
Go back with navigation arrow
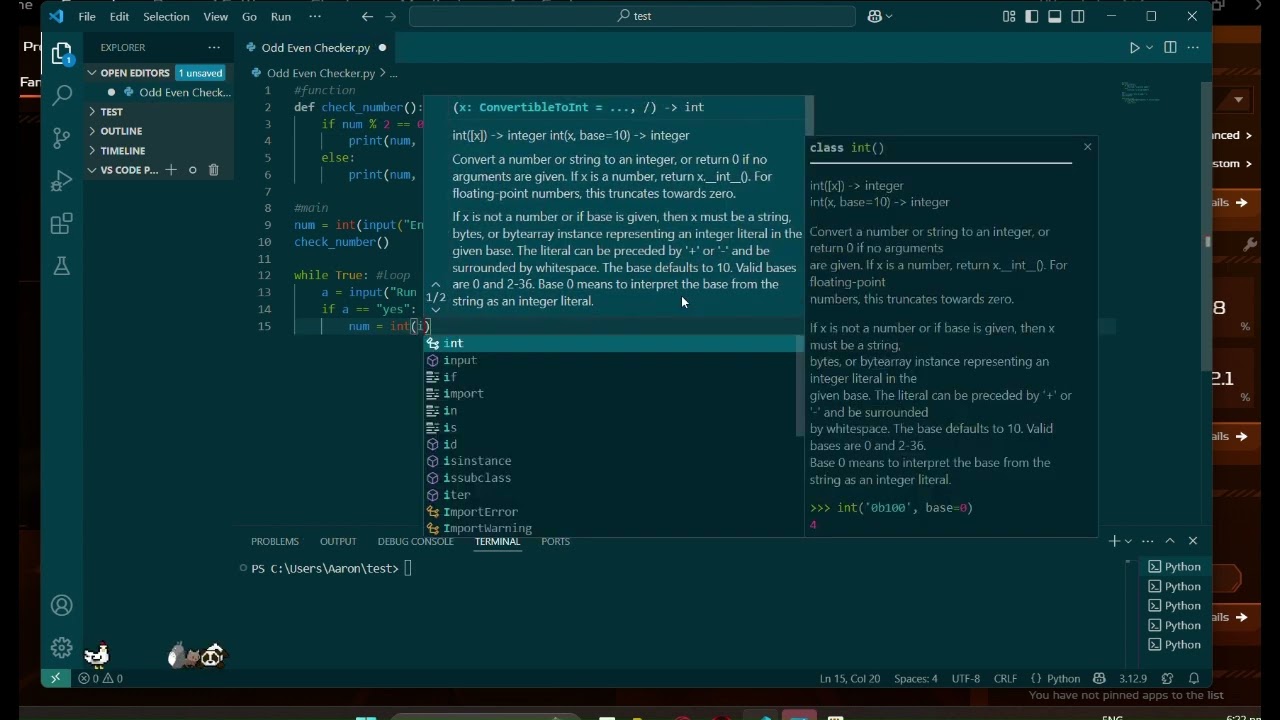pos(367,16)
